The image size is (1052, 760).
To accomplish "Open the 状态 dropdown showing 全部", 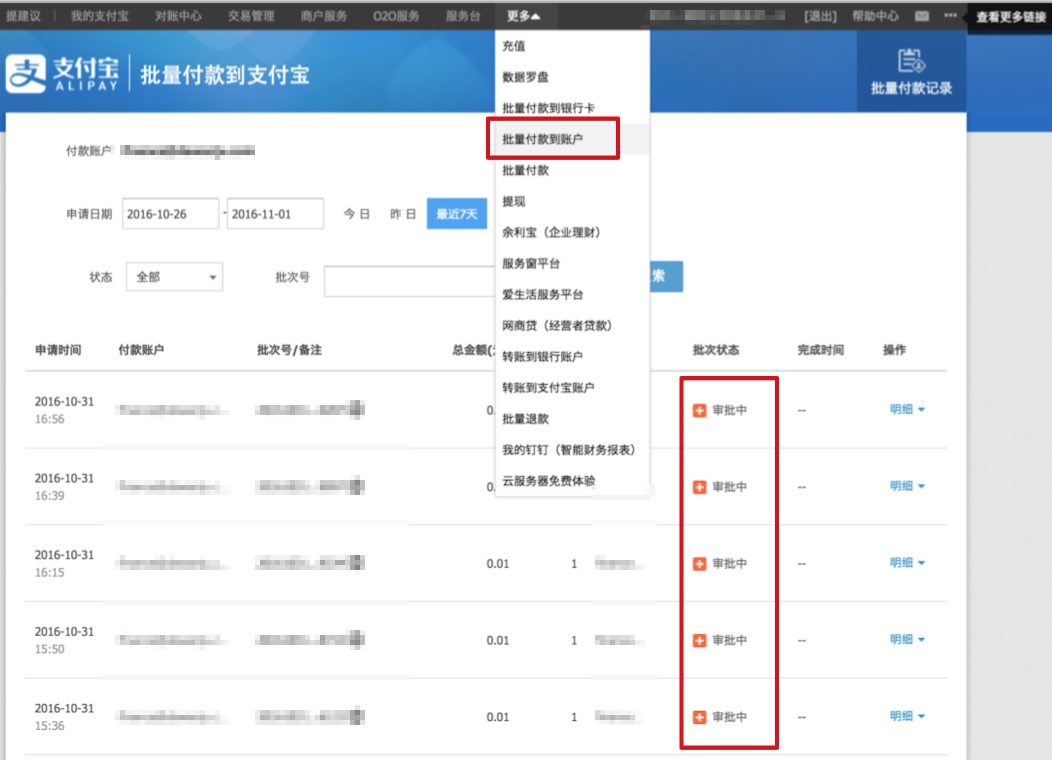I will (174, 277).
